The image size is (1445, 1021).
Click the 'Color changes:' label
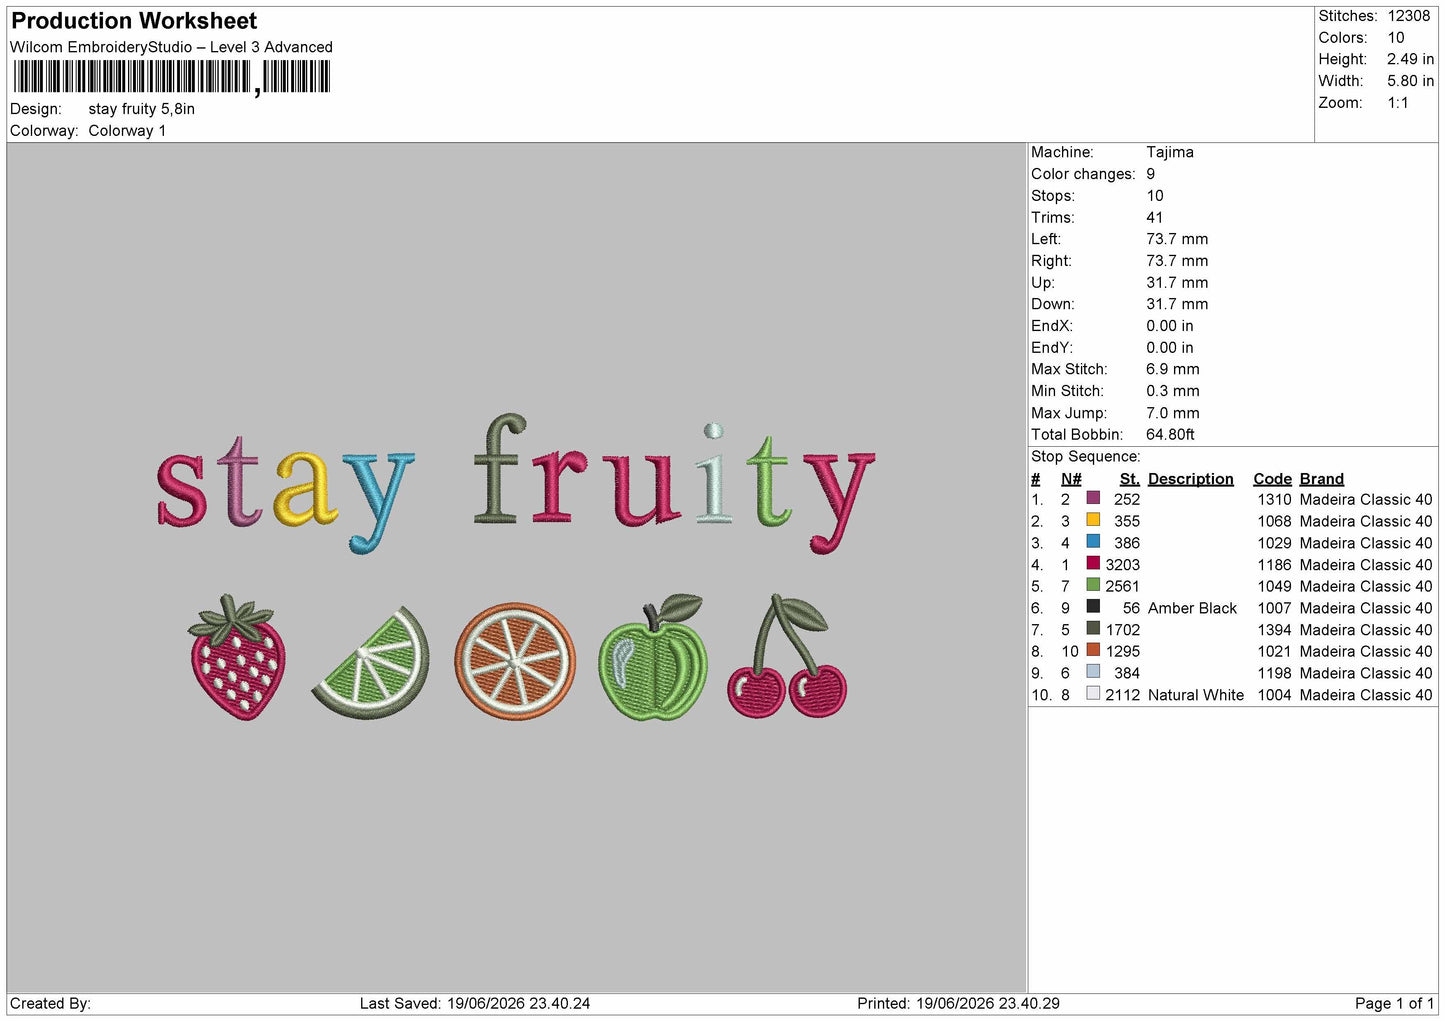point(1083,174)
